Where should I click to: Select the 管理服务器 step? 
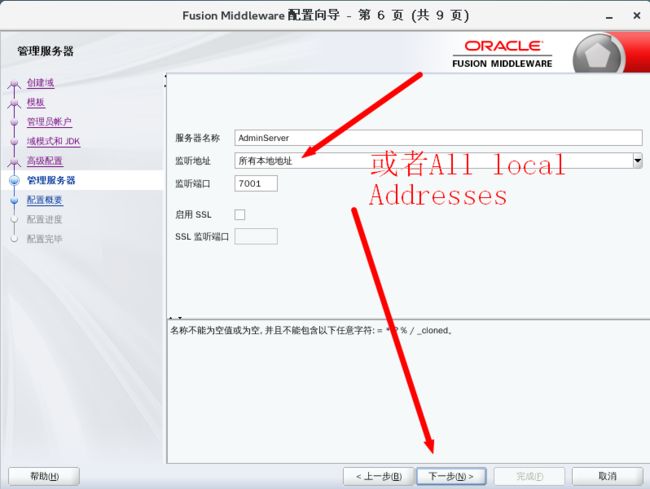(51, 180)
